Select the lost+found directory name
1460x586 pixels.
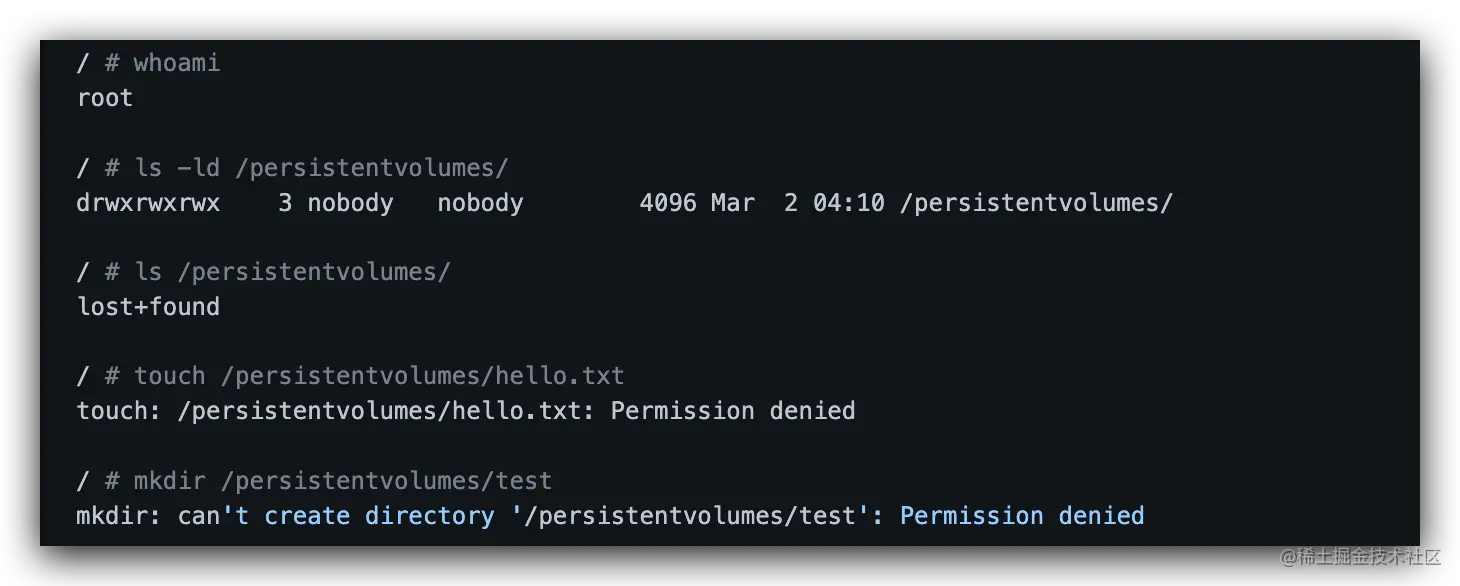pyautogui.click(x=148, y=307)
